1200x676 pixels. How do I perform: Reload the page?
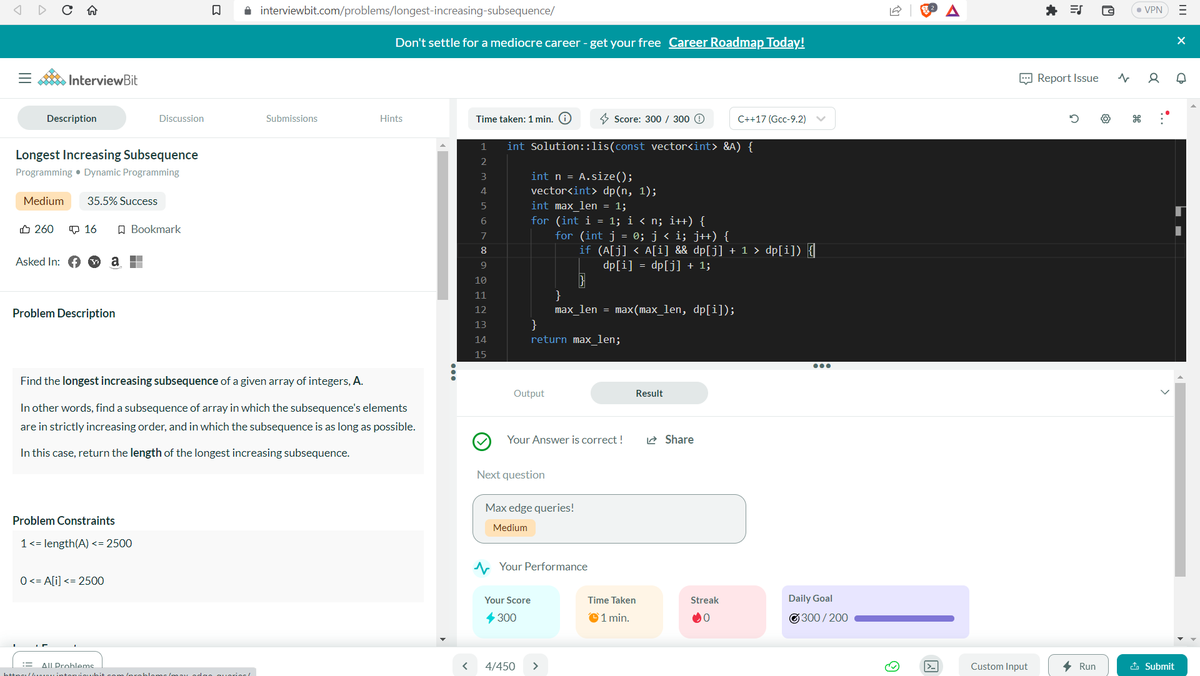point(65,10)
